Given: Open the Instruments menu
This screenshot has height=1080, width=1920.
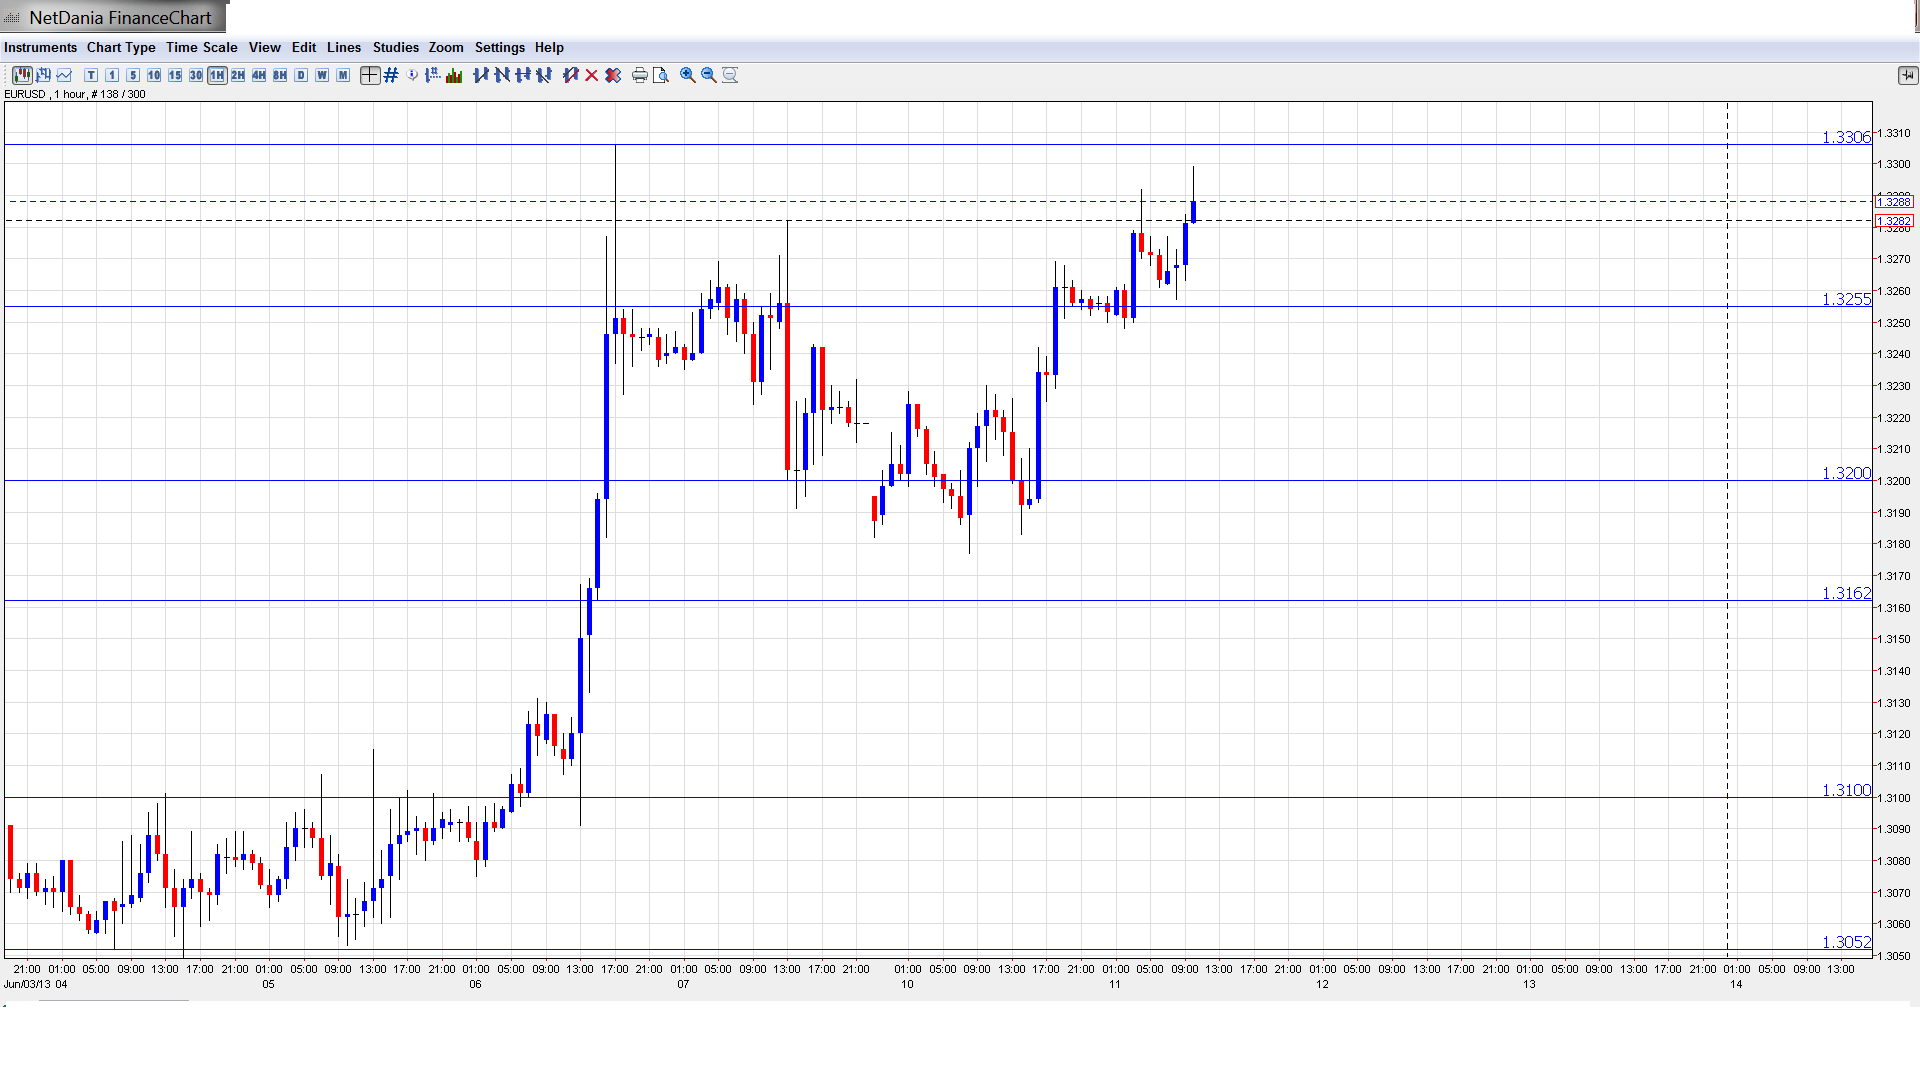Looking at the screenshot, I should click(x=40, y=47).
